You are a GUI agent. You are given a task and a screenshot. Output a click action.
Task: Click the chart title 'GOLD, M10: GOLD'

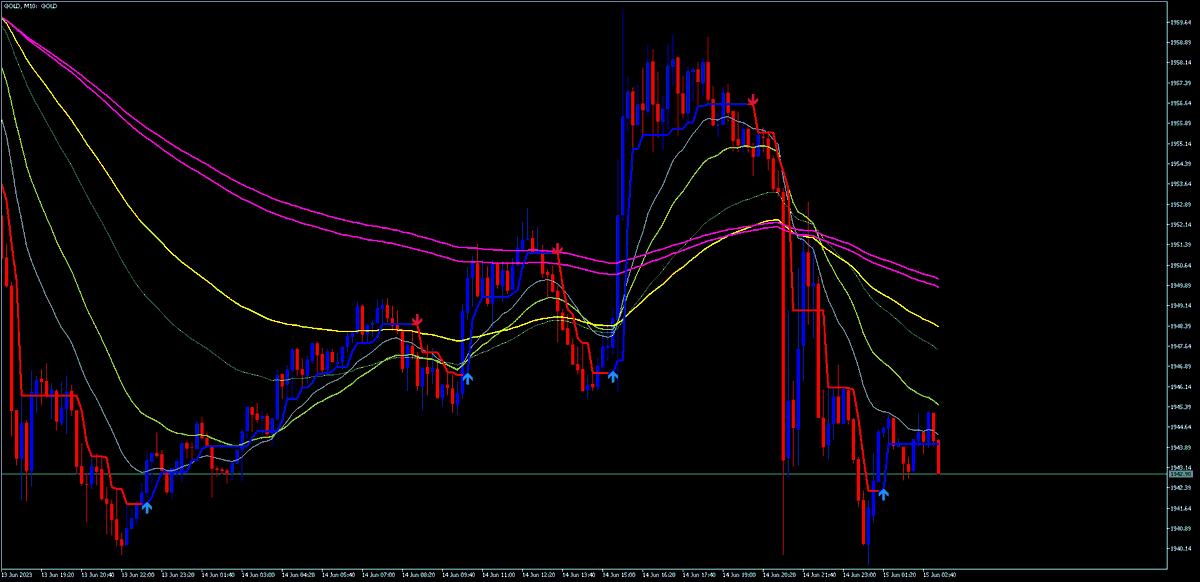click(29, 6)
